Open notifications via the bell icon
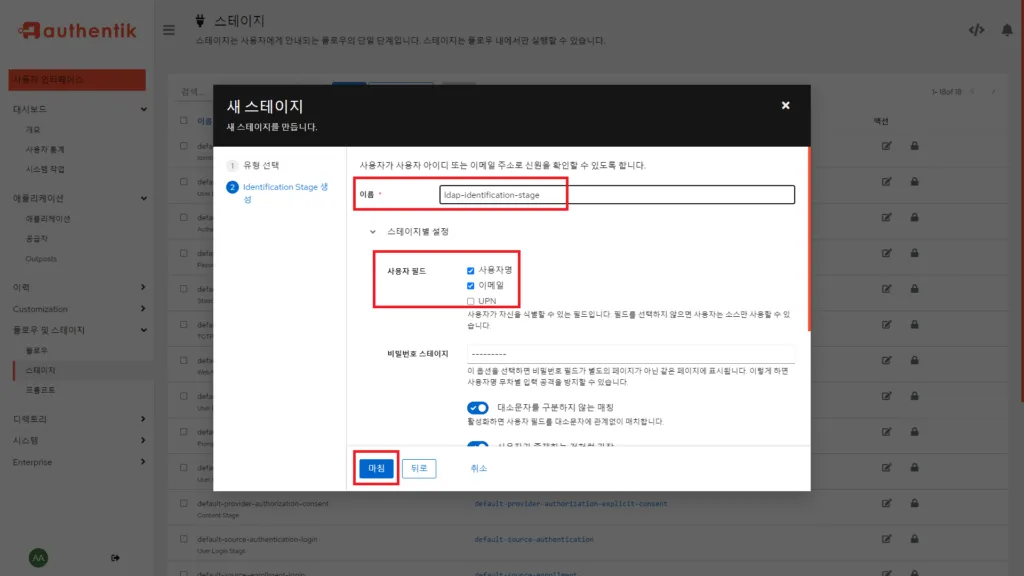 click(1007, 31)
